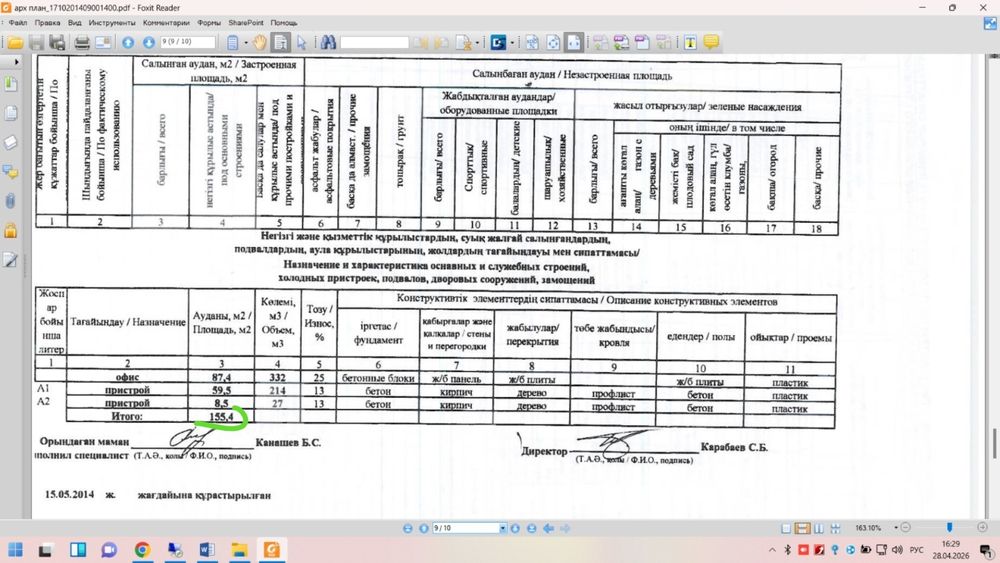This screenshot has height=563, width=1000.
Task: Click the vertical scrollbar thumb
Action: 994,443
